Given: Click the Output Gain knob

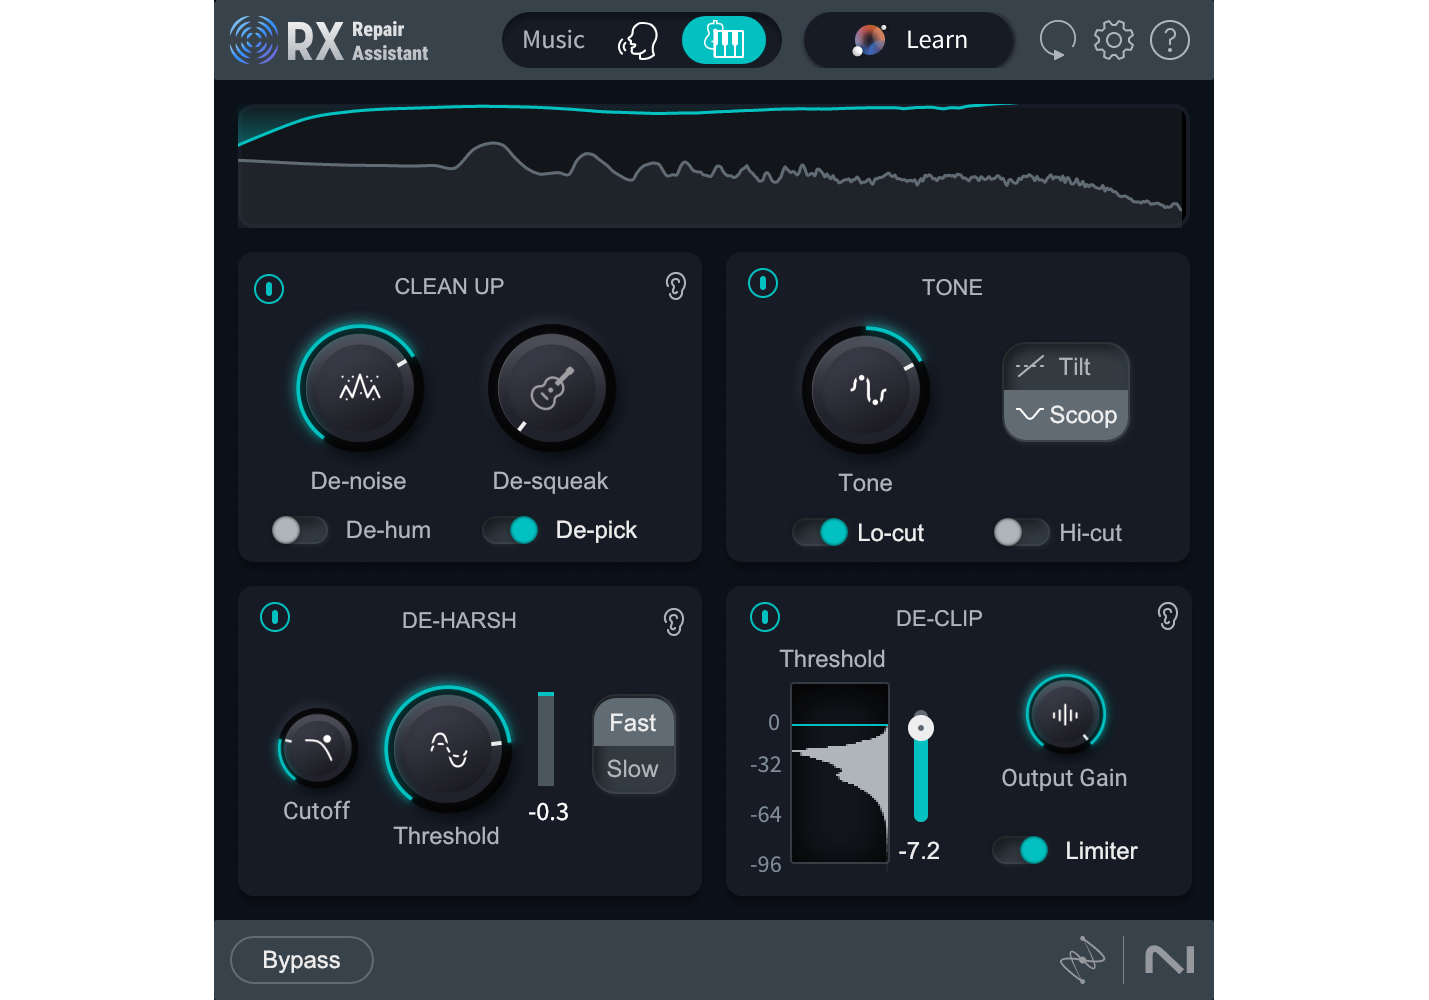Looking at the screenshot, I should pos(1065,715).
